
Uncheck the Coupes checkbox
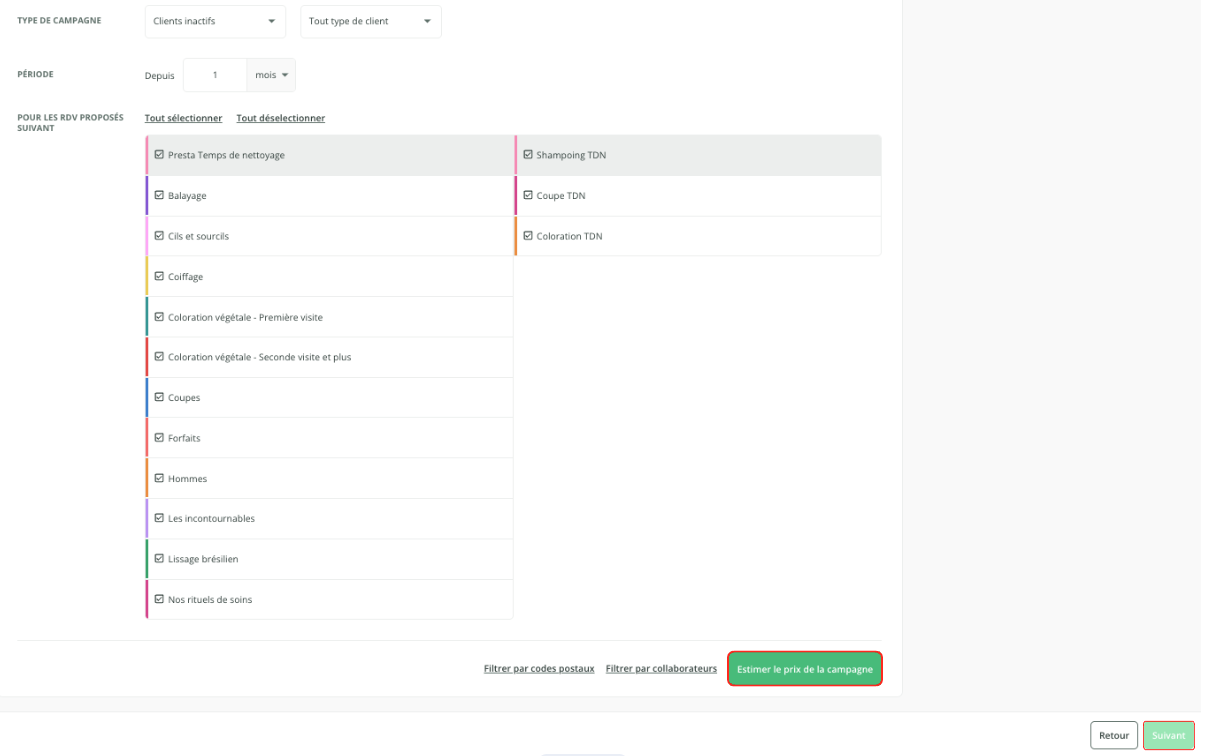pyautogui.click(x=159, y=398)
